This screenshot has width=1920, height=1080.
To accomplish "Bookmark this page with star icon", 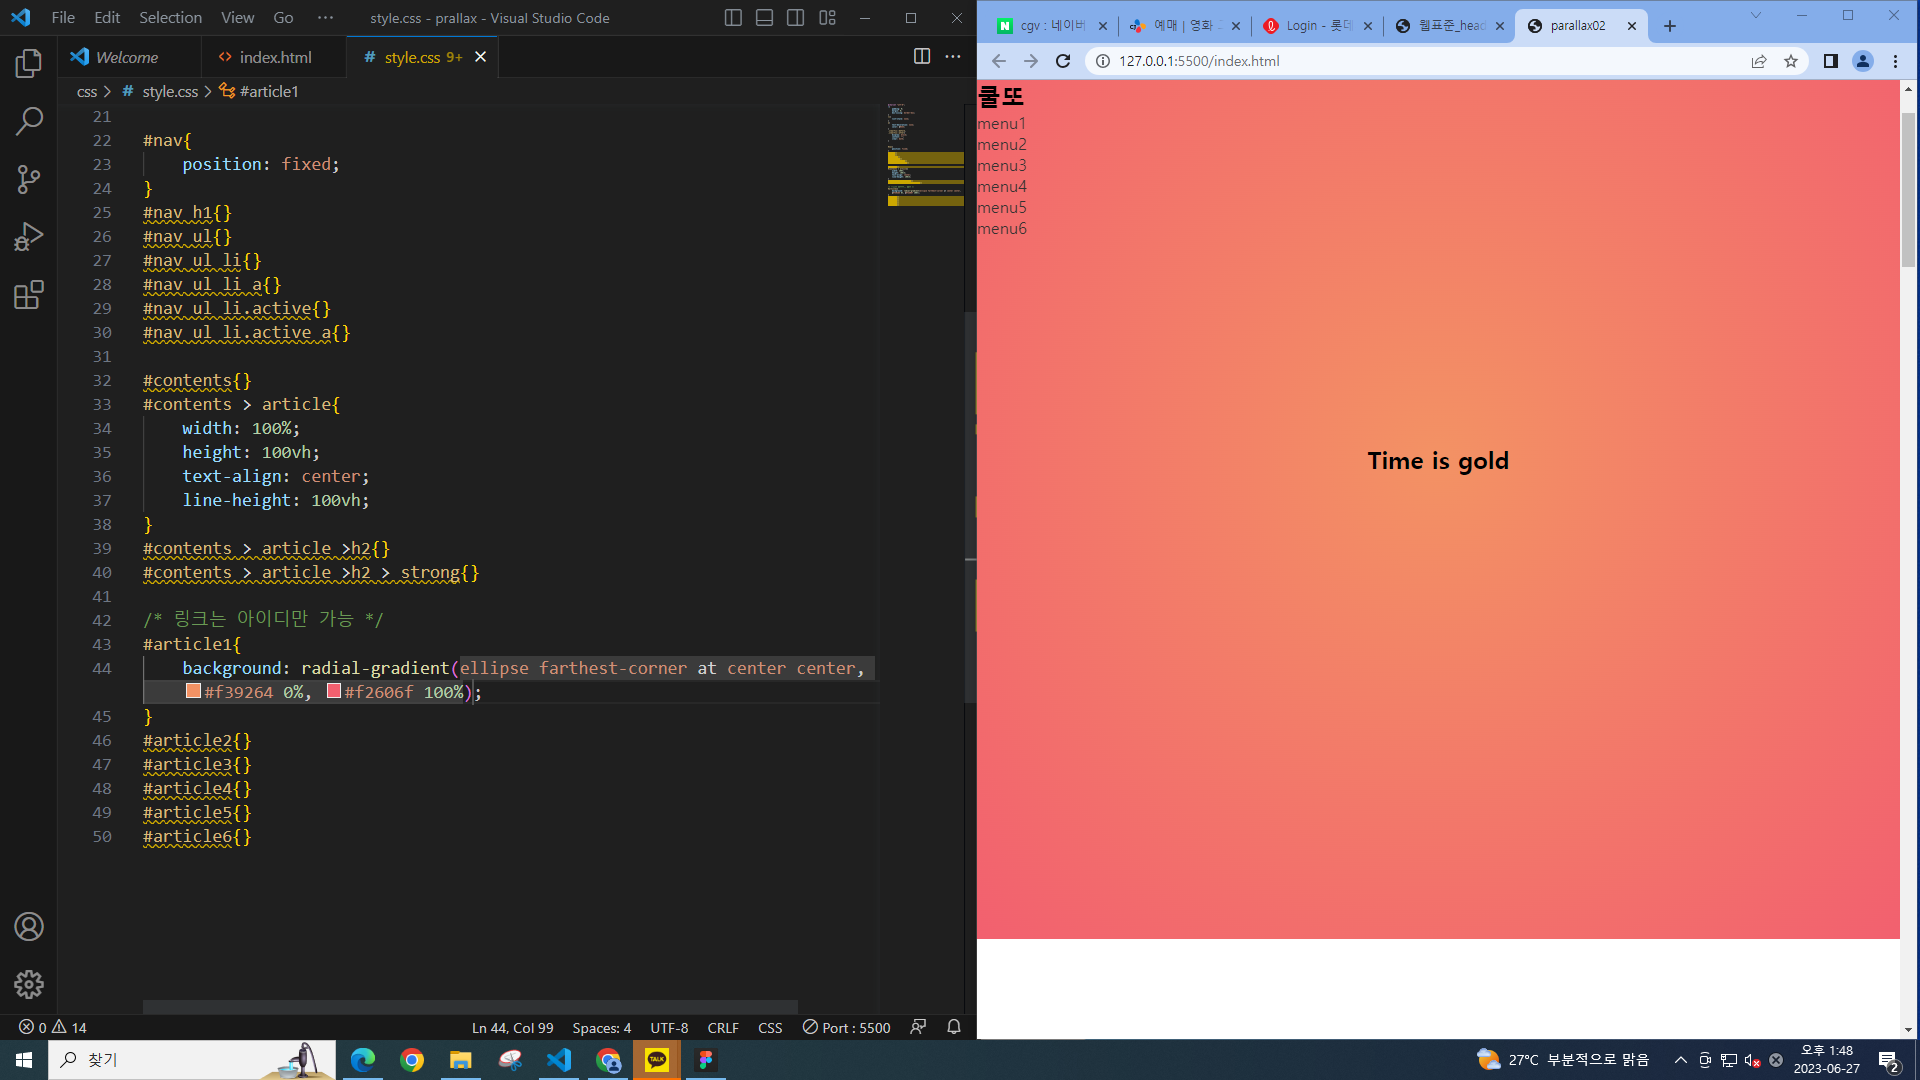I will click(1791, 61).
